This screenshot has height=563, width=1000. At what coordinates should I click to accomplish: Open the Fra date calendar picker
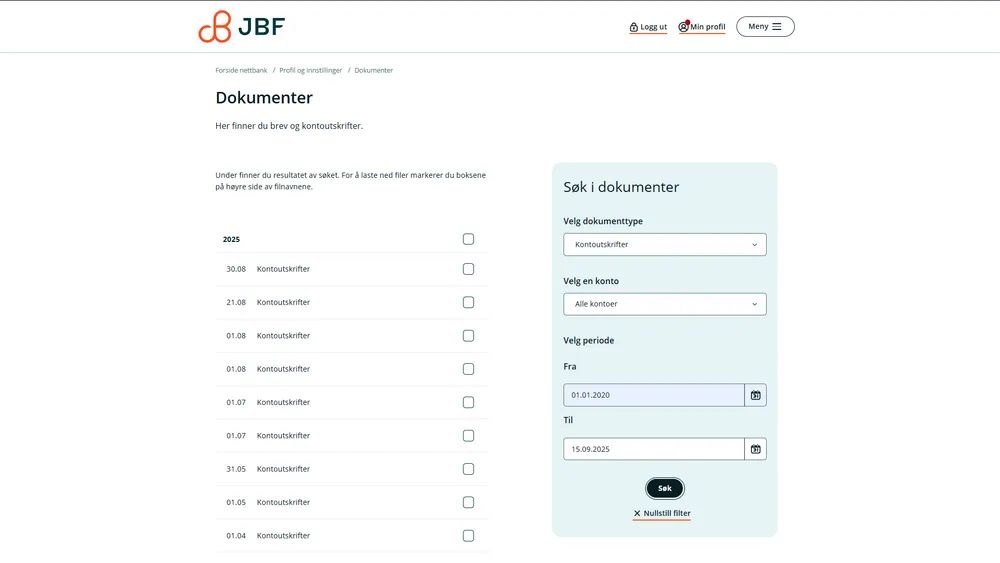pyautogui.click(x=756, y=395)
